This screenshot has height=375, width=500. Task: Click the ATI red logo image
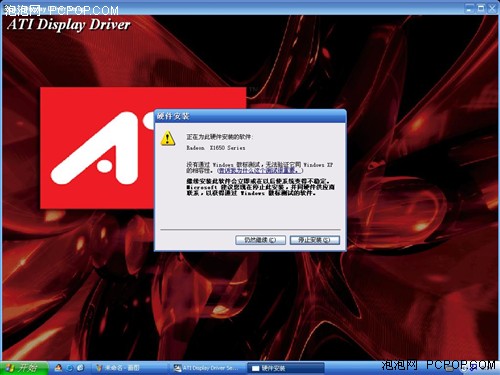tap(97, 148)
